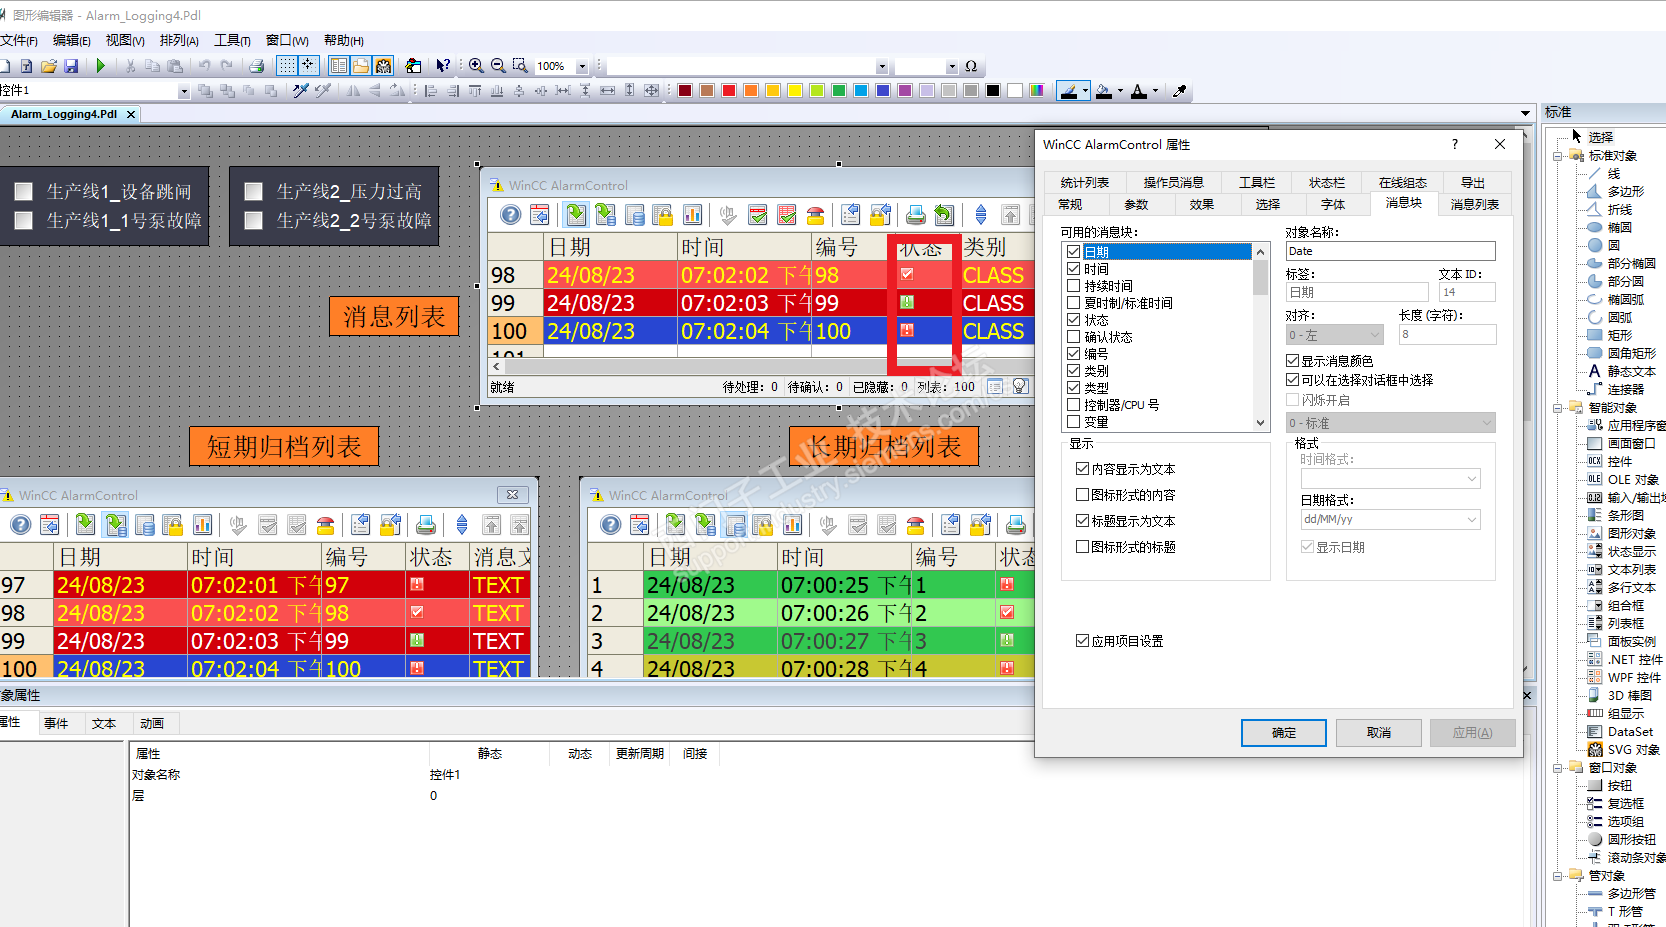This screenshot has width=1666, height=927.
Task: Collapse the 智能对象 tree node
Action: tap(1558, 408)
